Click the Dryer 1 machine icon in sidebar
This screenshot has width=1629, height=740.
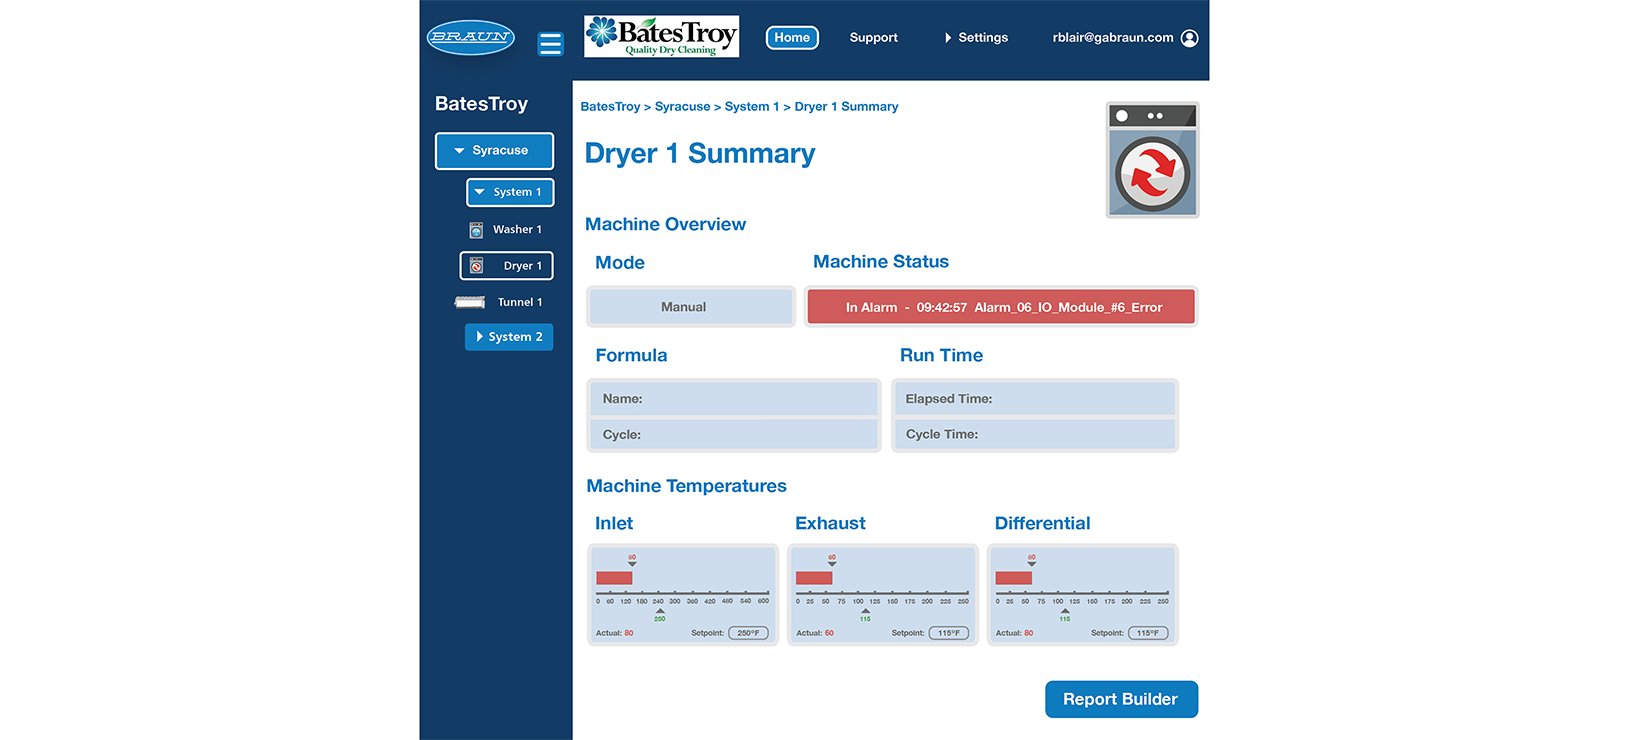[x=476, y=266]
